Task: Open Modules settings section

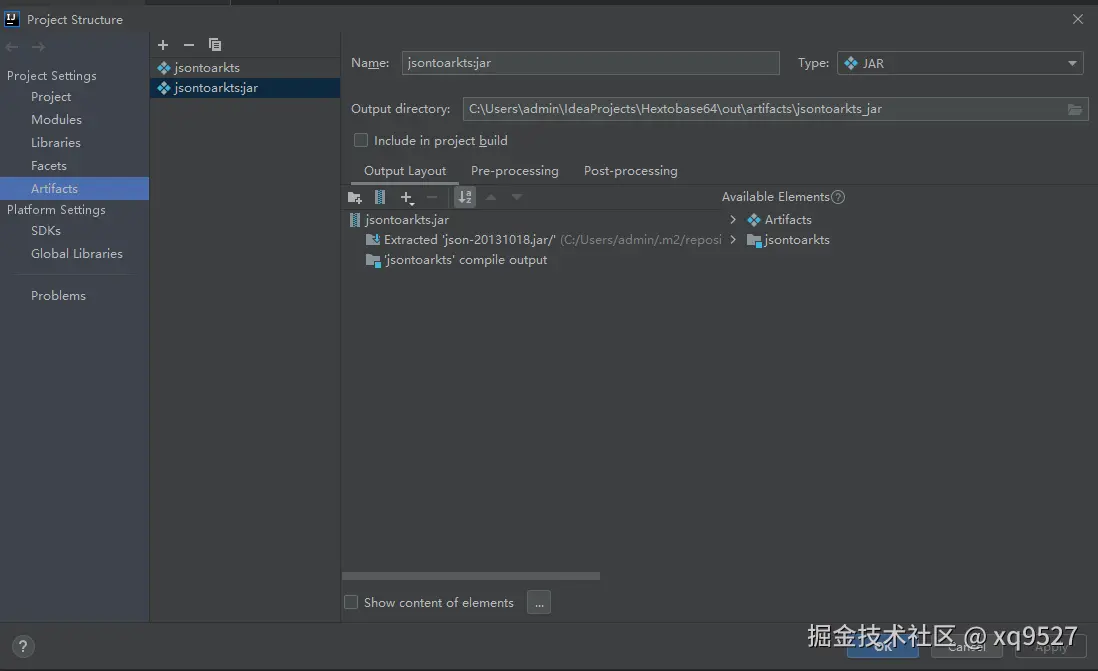Action: 56,120
